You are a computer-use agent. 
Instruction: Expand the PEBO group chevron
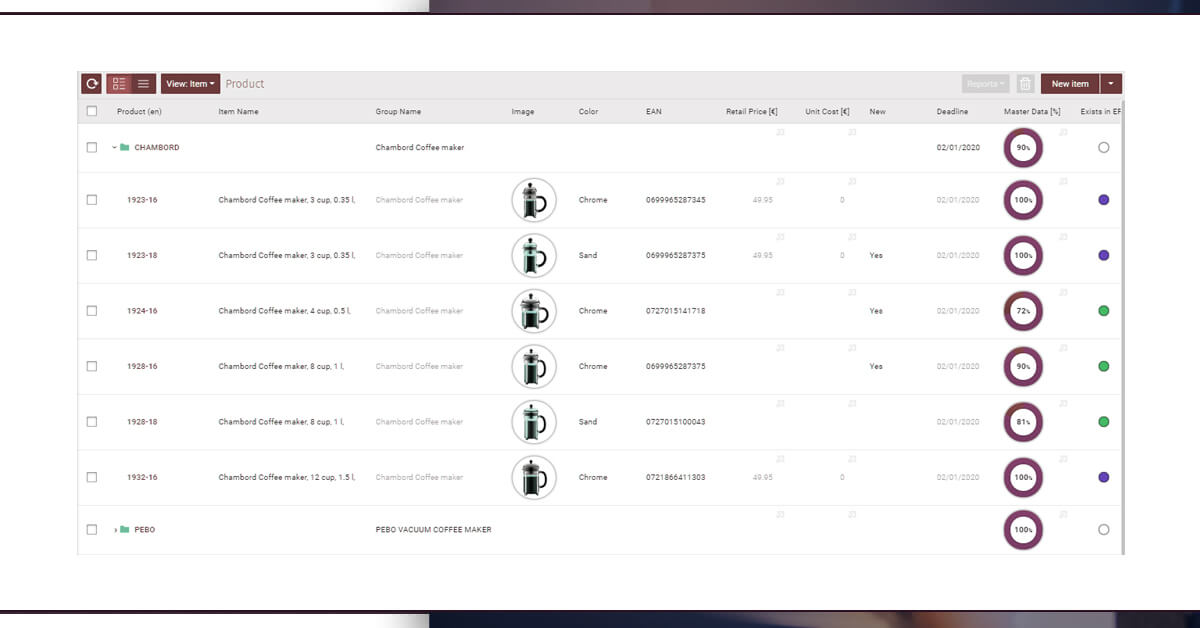pos(114,529)
